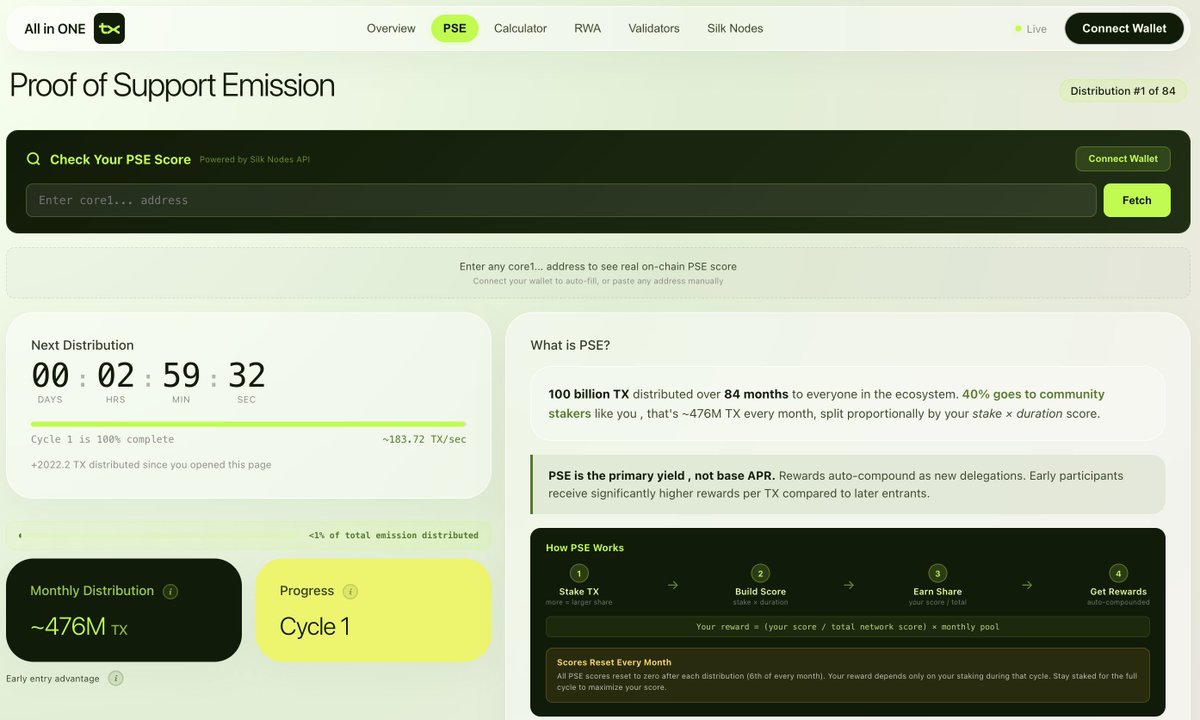Open the Early entry advantage info icon
The width and height of the screenshot is (1200, 720).
tap(115, 678)
